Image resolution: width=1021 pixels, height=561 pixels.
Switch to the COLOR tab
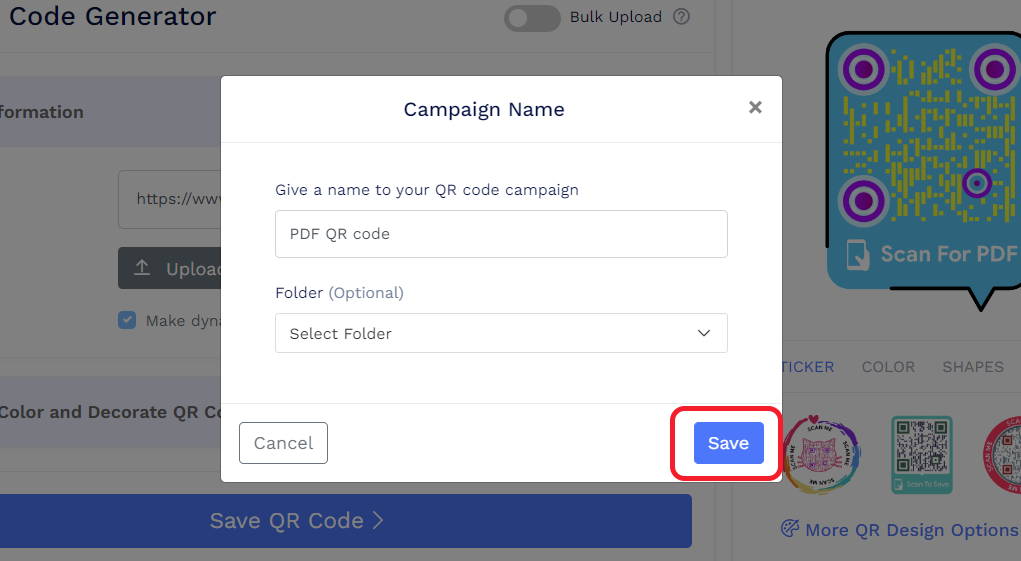point(888,367)
